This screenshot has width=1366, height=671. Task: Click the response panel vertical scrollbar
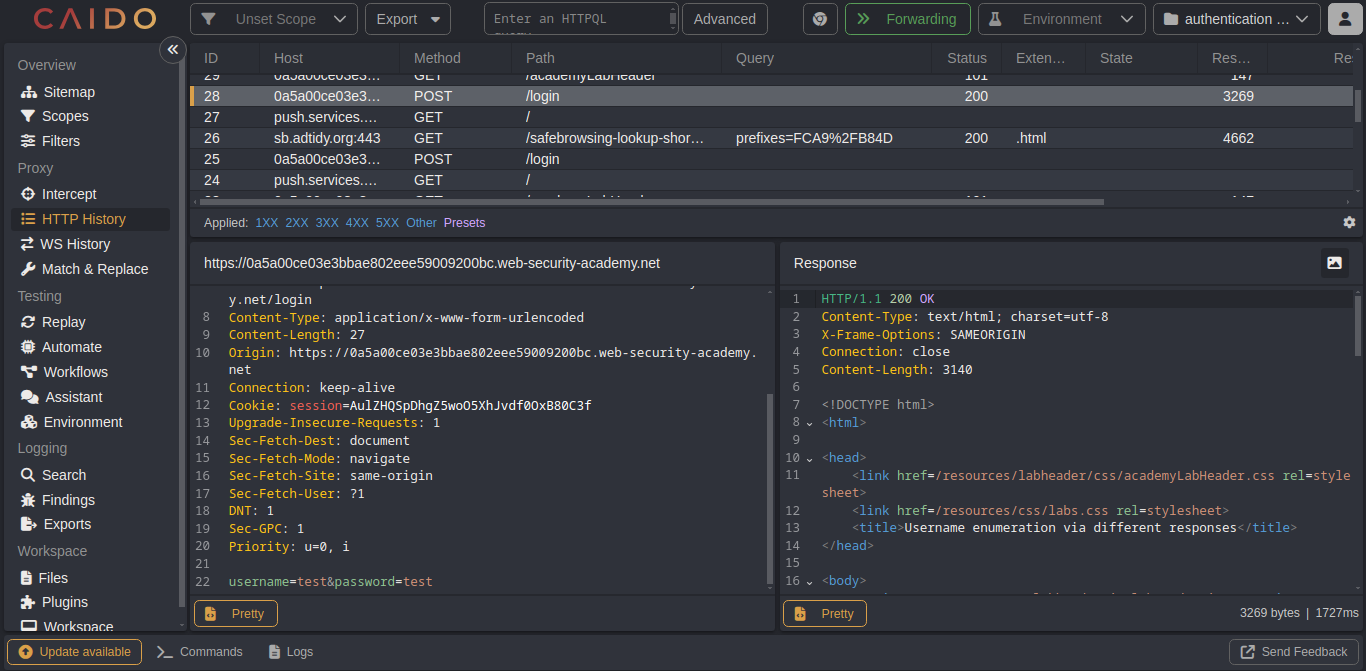point(1357,325)
